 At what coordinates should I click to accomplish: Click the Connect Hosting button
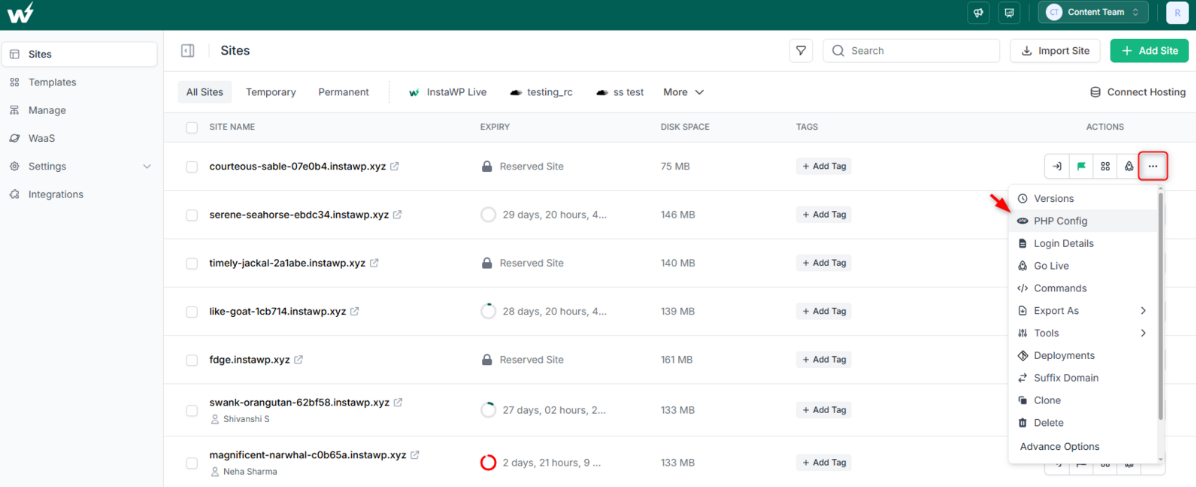1137,92
